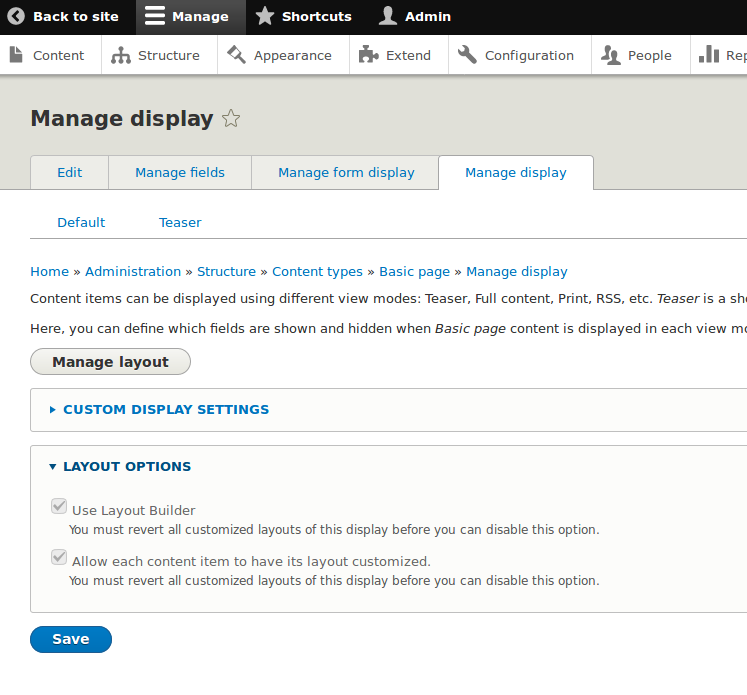Click the Extend puzzle piece icon
The width and height of the screenshot is (747, 695).
(369, 55)
